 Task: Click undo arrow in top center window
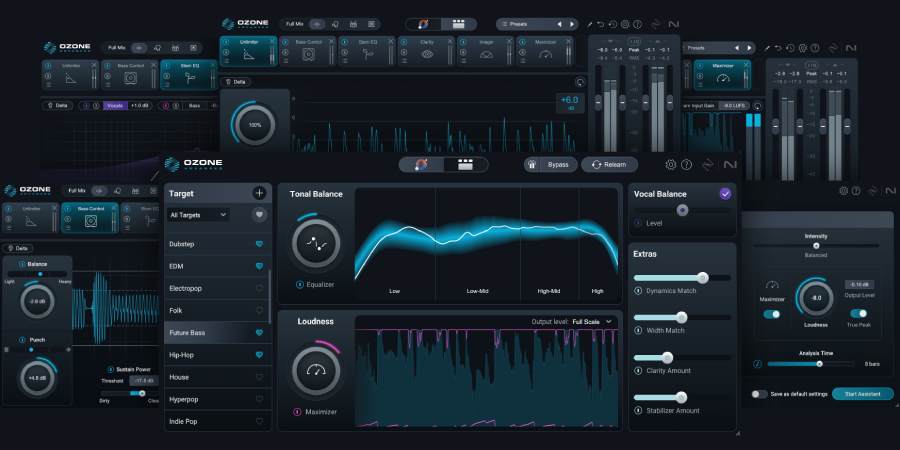pyautogui.click(x=600, y=25)
